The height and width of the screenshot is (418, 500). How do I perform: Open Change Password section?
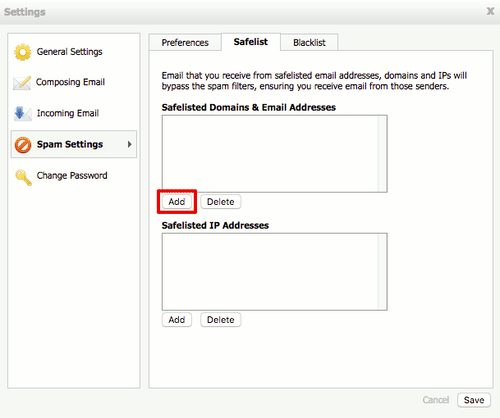[x=72, y=175]
